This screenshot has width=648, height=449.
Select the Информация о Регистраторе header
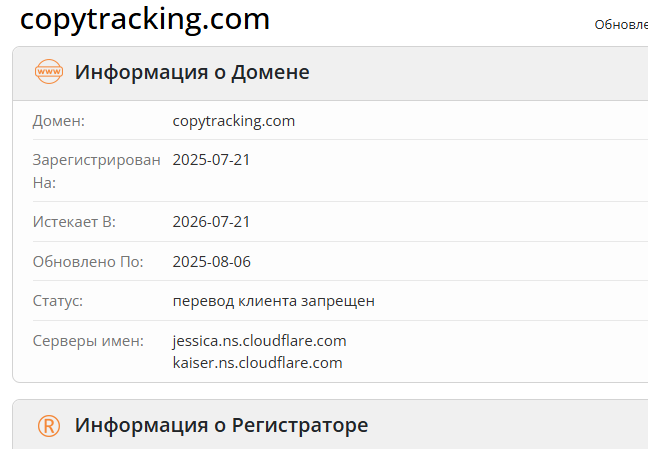point(221,425)
